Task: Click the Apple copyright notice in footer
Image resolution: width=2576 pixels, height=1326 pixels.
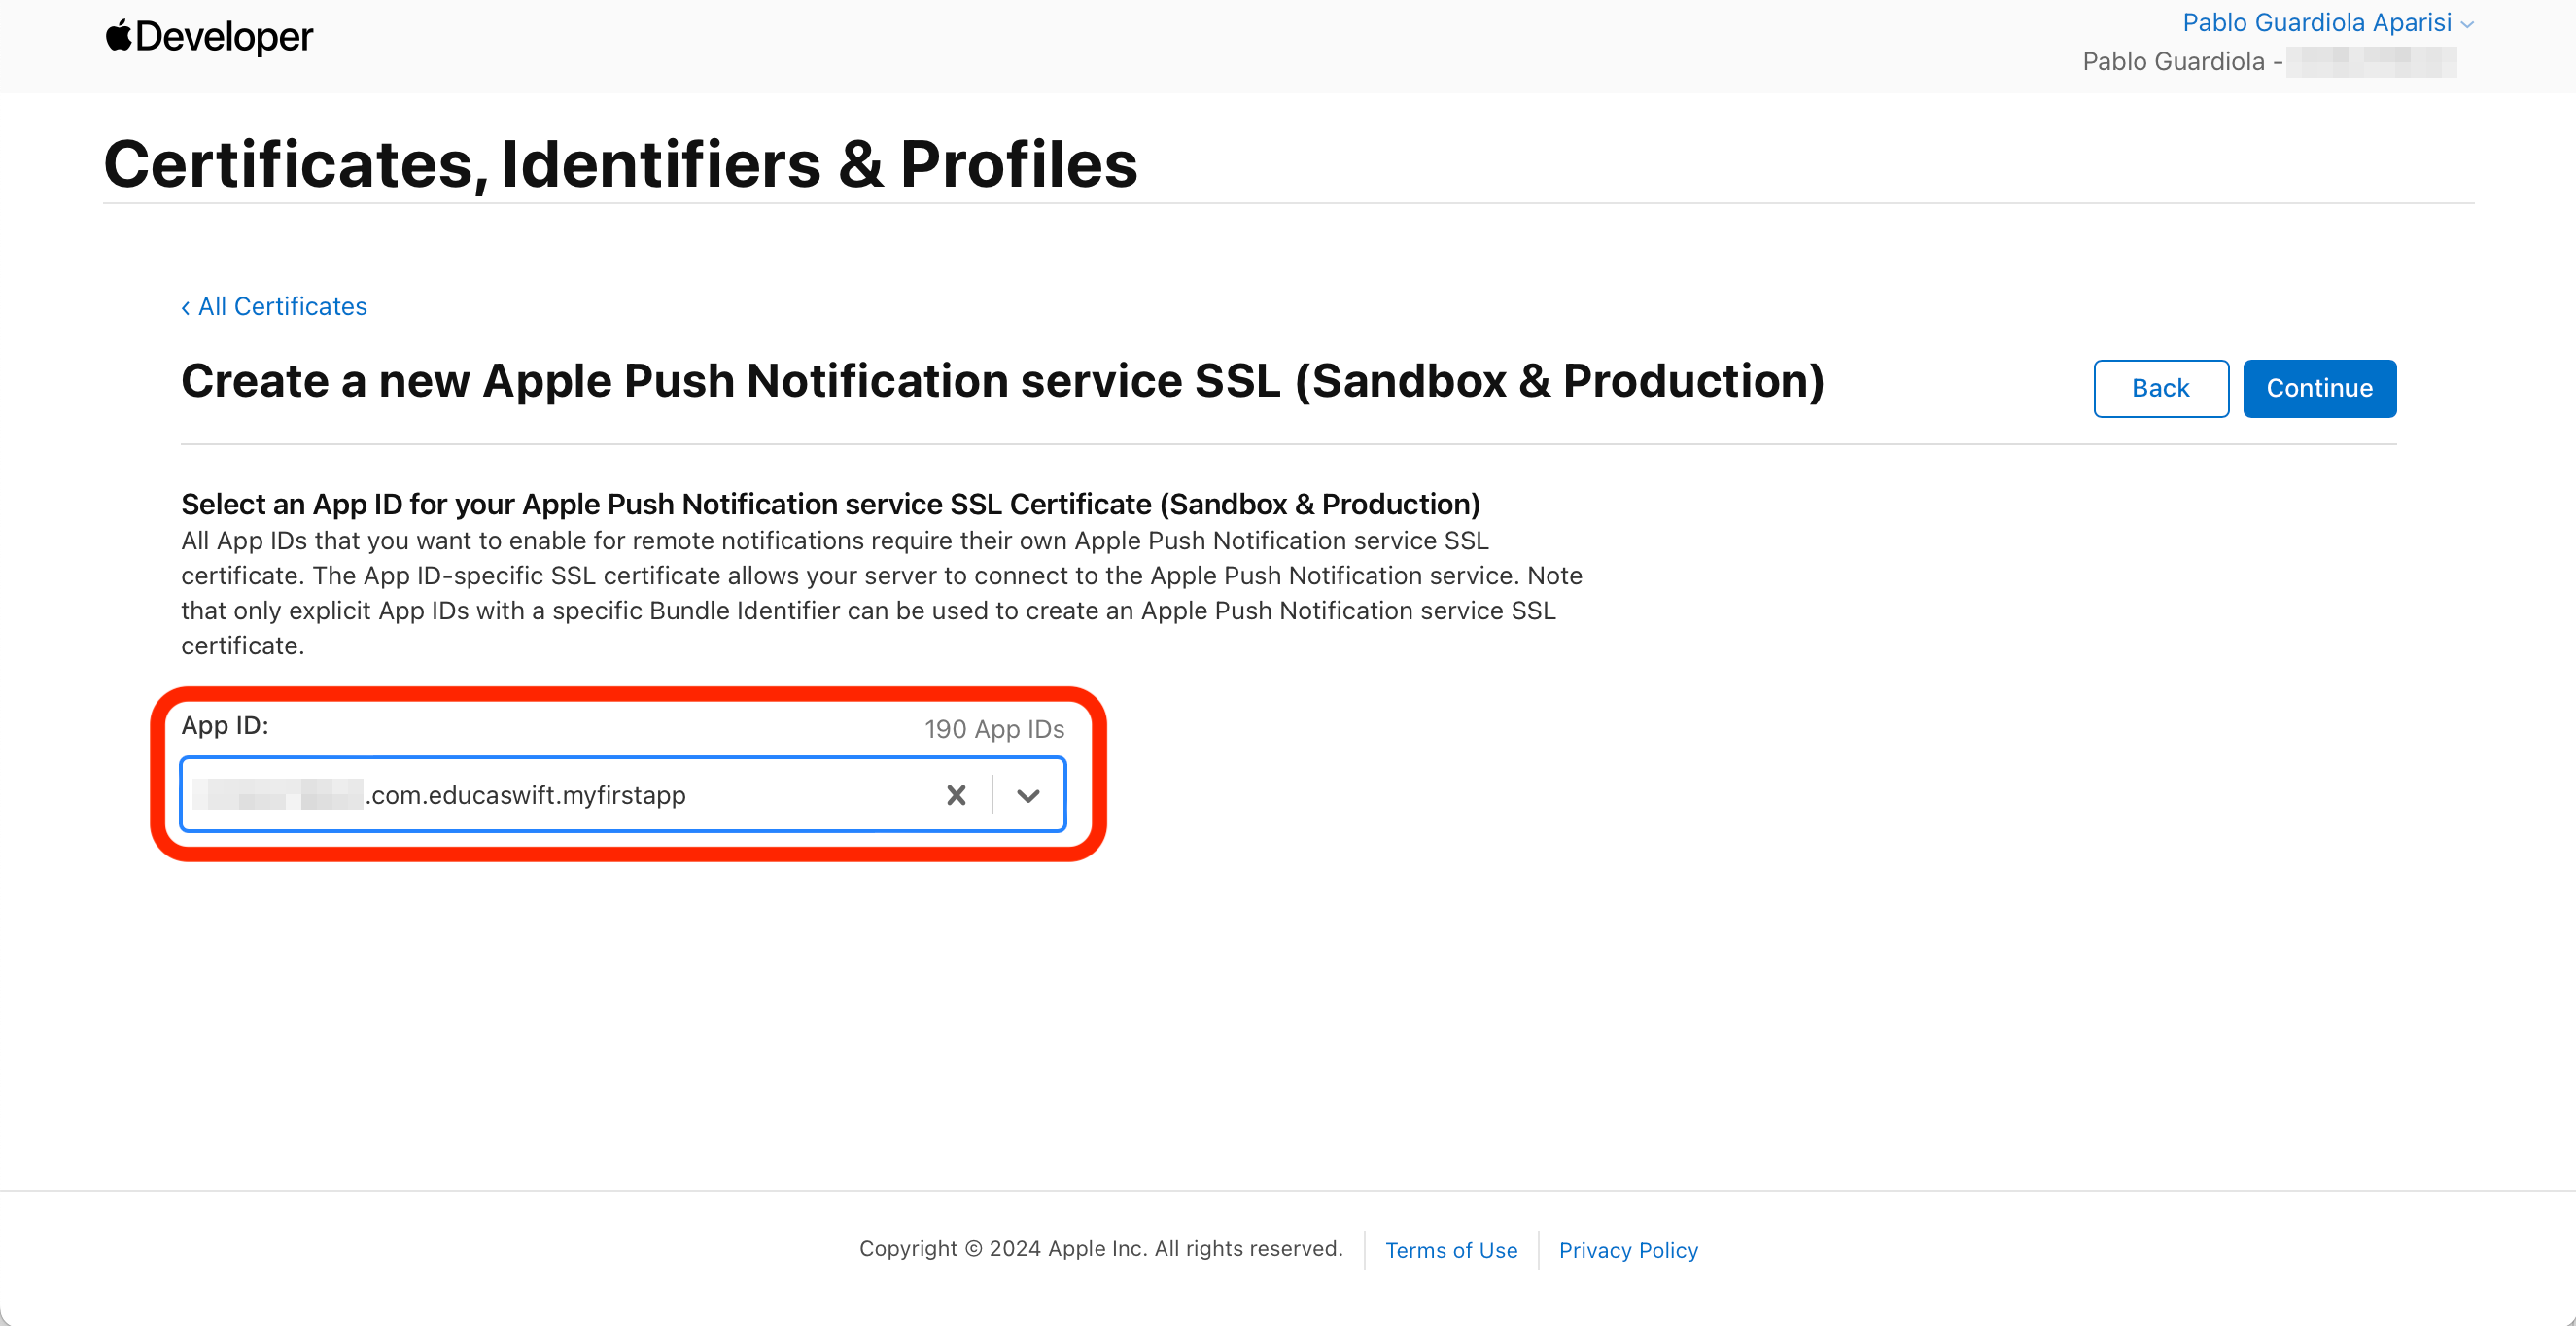Action: click(x=1100, y=1249)
